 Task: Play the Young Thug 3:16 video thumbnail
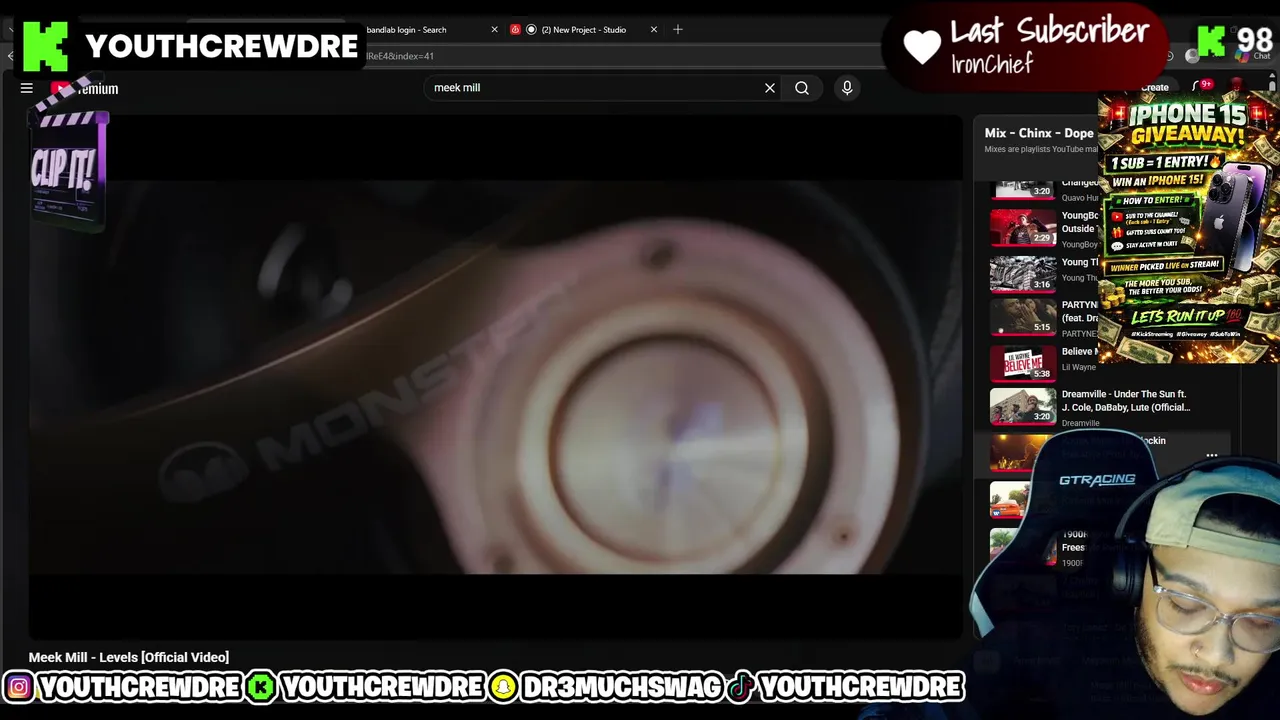coord(1023,273)
